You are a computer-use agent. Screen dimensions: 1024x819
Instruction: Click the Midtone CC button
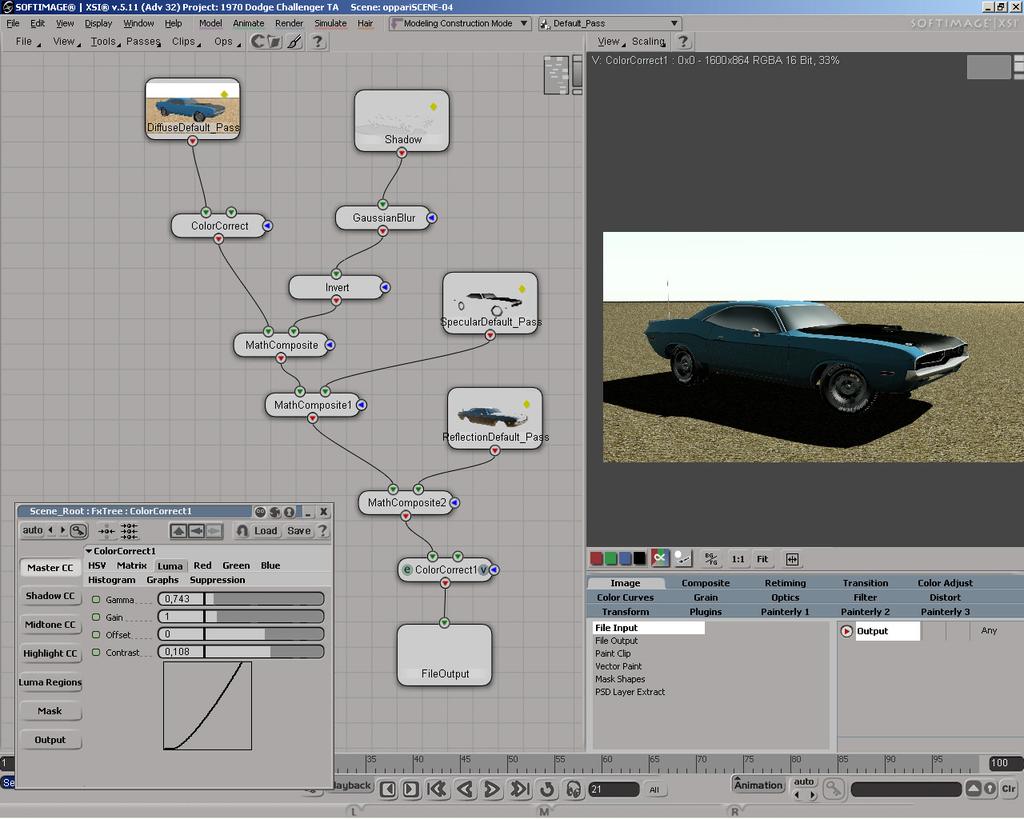tap(50, 624)
